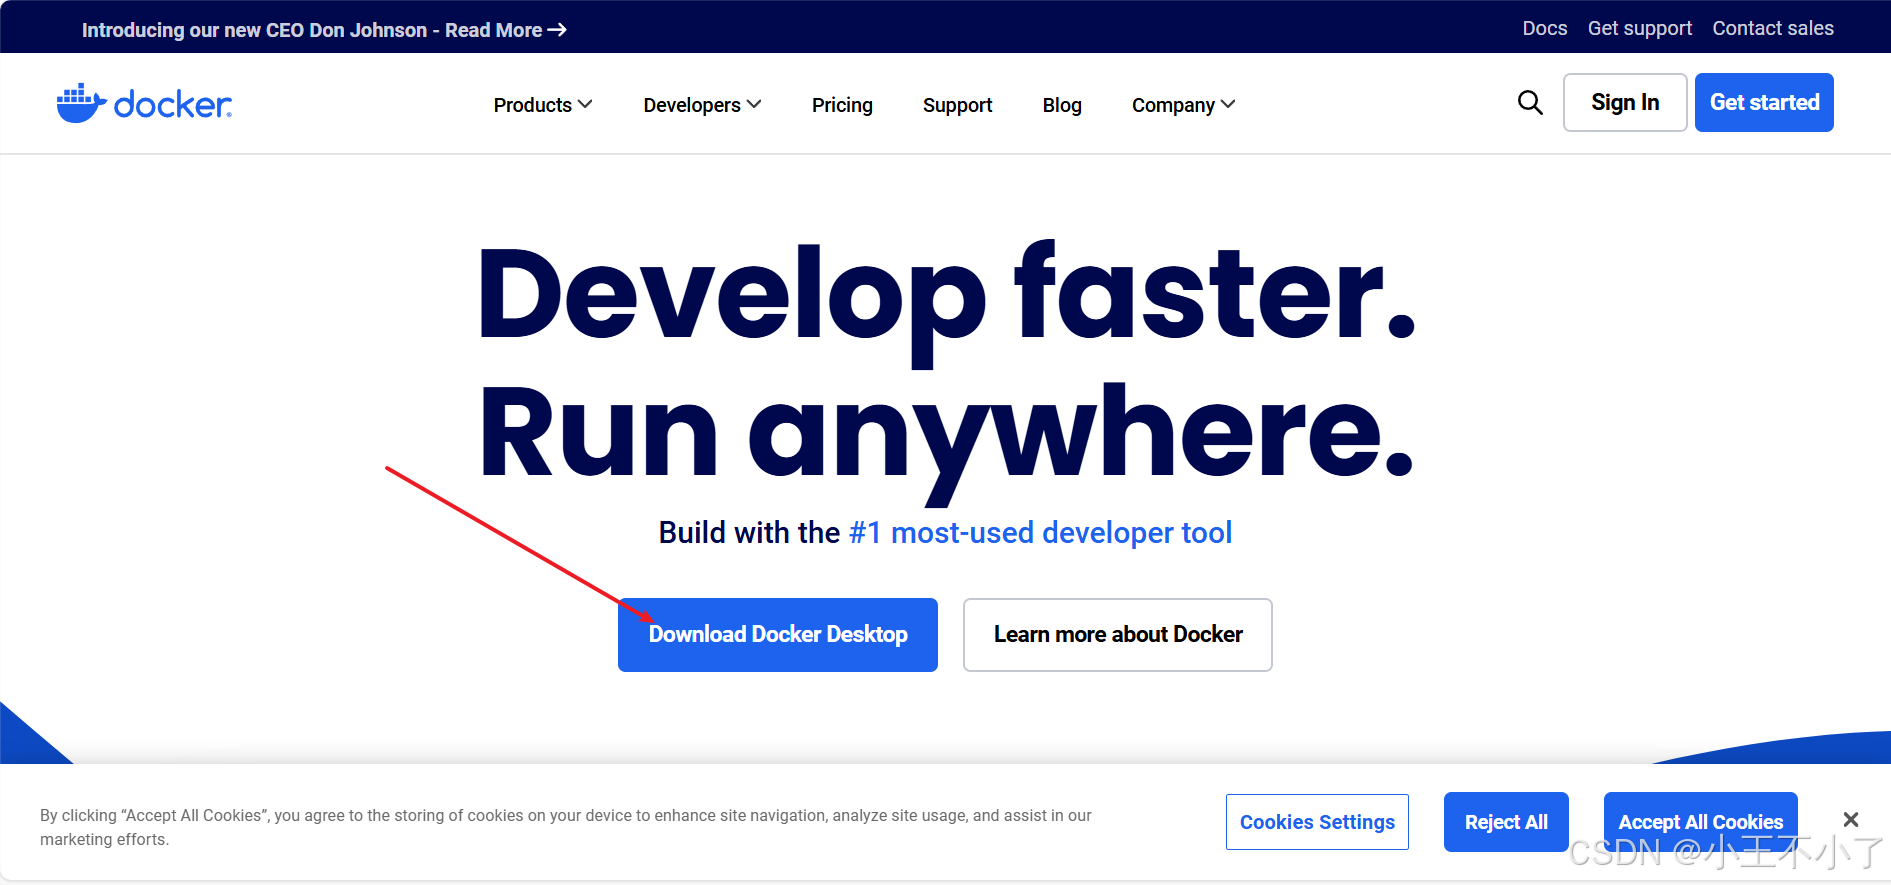Click Download Docker Desktop button

point(778,635)
